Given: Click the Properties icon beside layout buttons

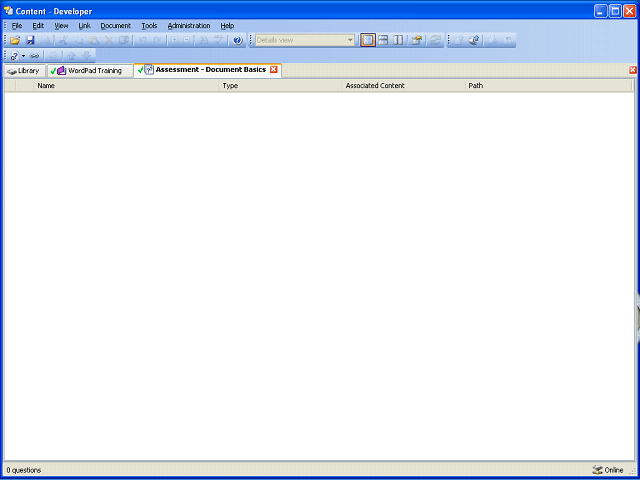Looking at the screenshot, I should 416,40.
